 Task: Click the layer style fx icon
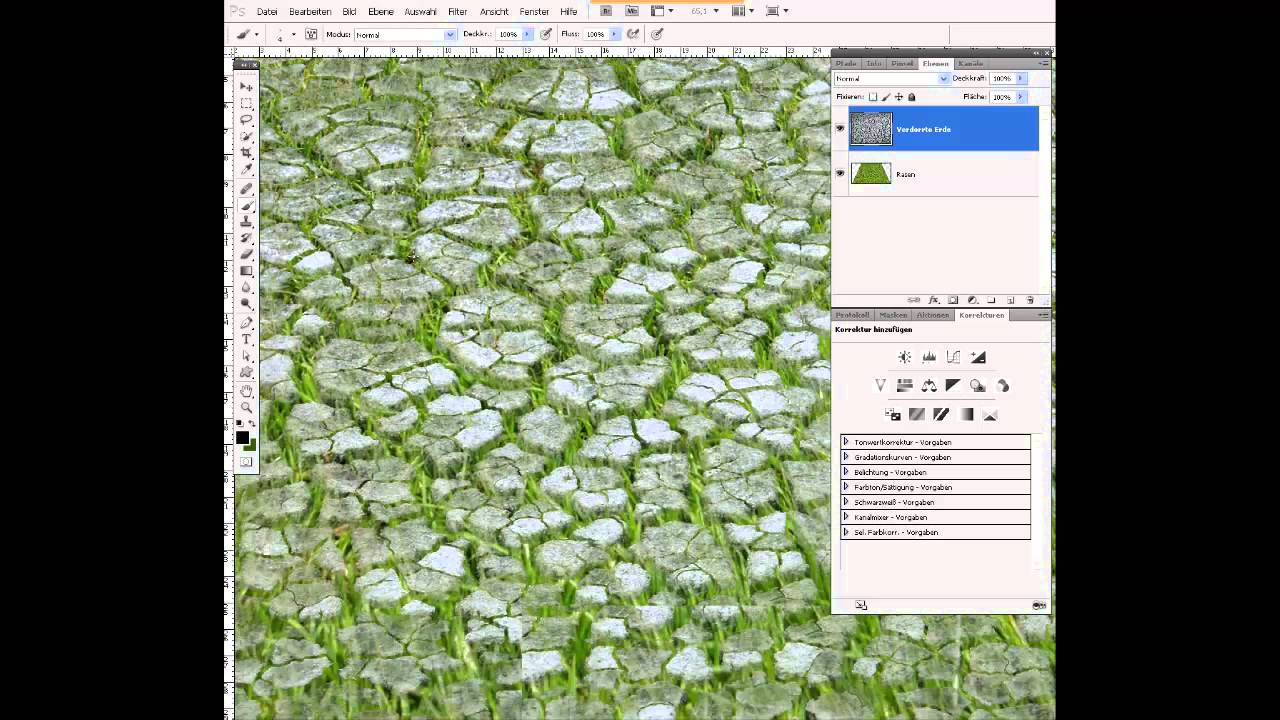pyautogui.click(x=934, y=300)
